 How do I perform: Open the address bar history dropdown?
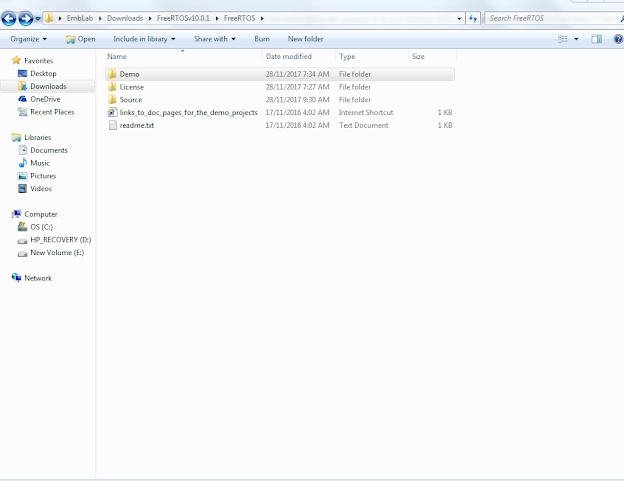[x=459, y=18]
